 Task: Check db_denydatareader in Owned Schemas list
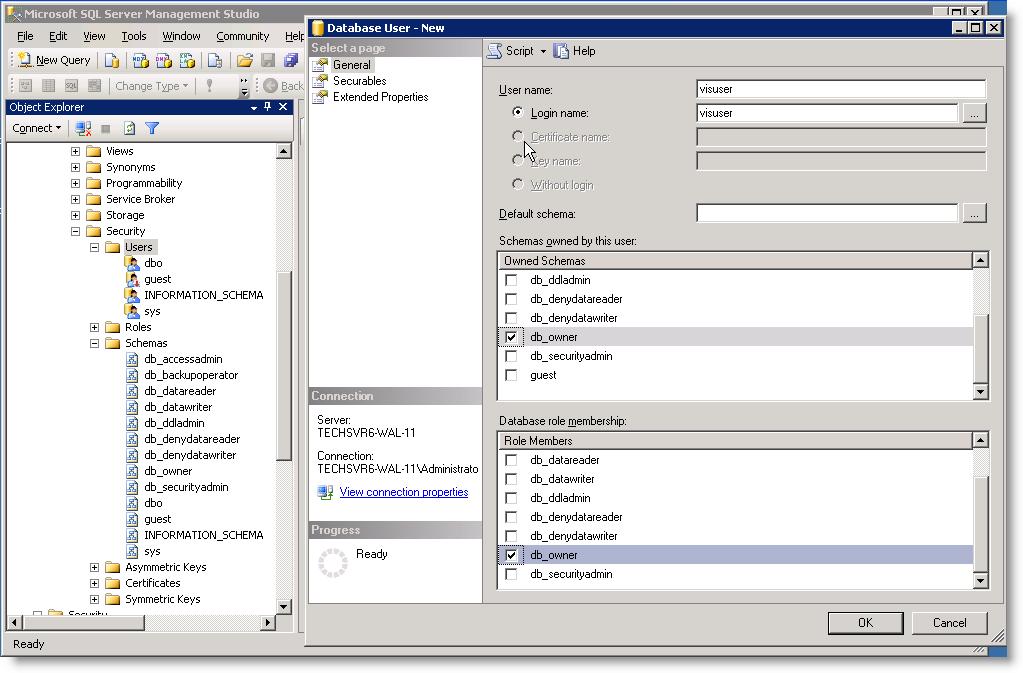click(512, 299)
